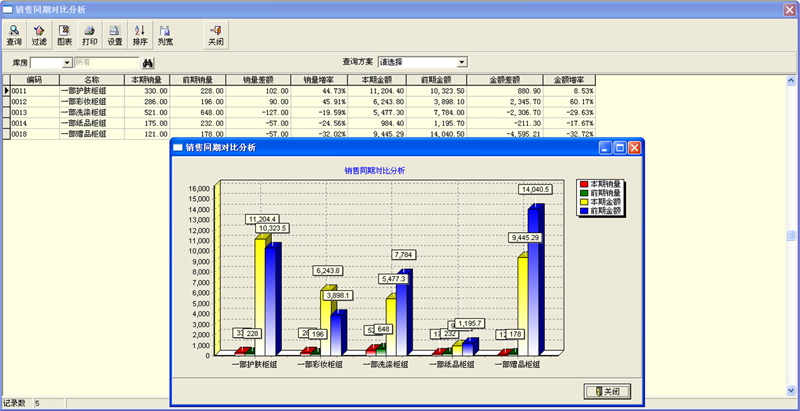
Task: Click the binoculars search icon beside 库房
Action: point(148,63)
